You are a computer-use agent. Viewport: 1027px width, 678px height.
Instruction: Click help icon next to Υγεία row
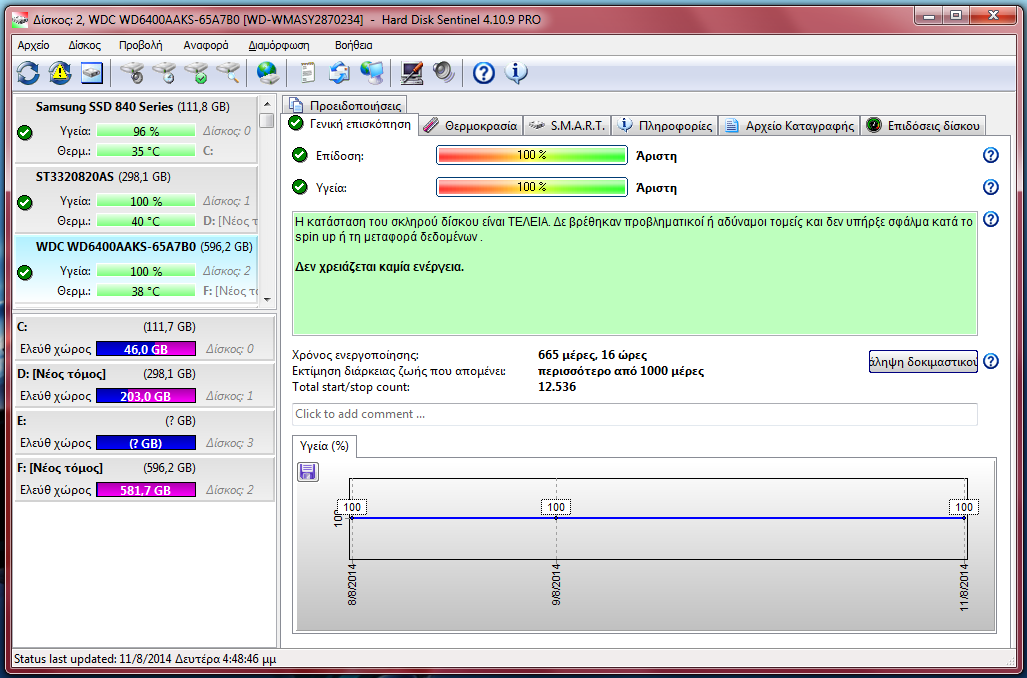[991, 187]
